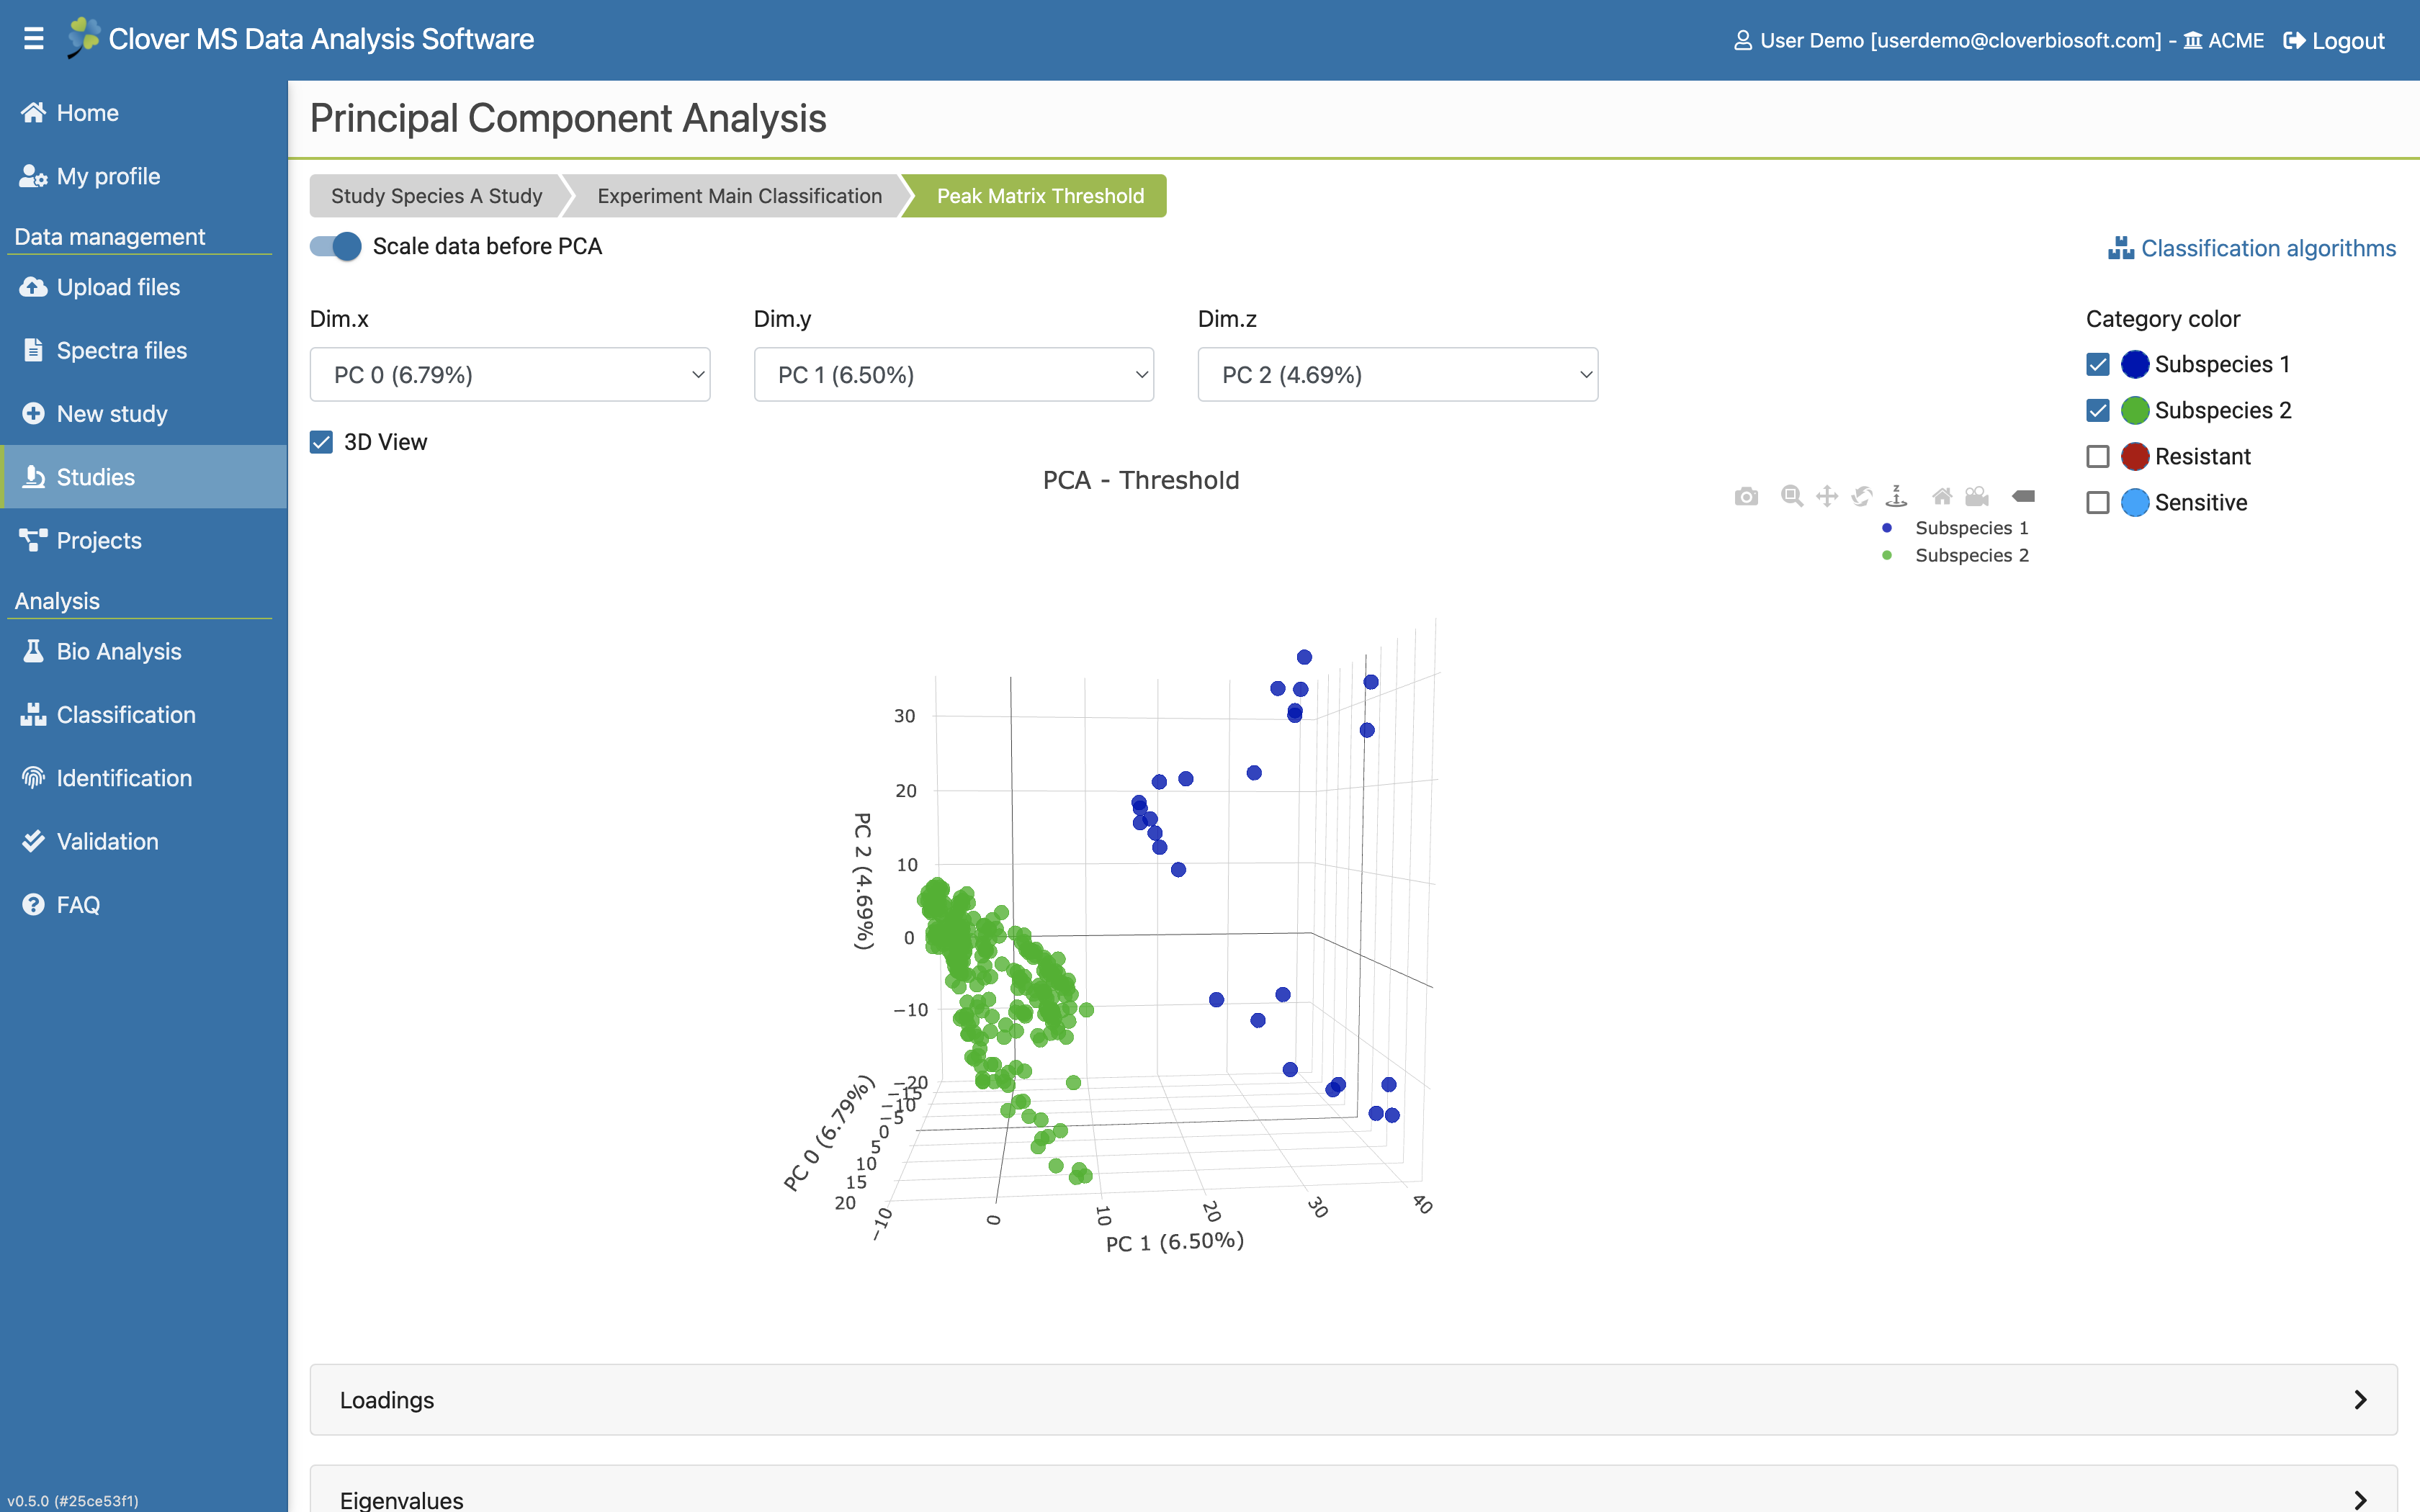Click the Subspecies 2 green color swatch
Viewport: 2420px width, 1512px height.
[2135, 410]
